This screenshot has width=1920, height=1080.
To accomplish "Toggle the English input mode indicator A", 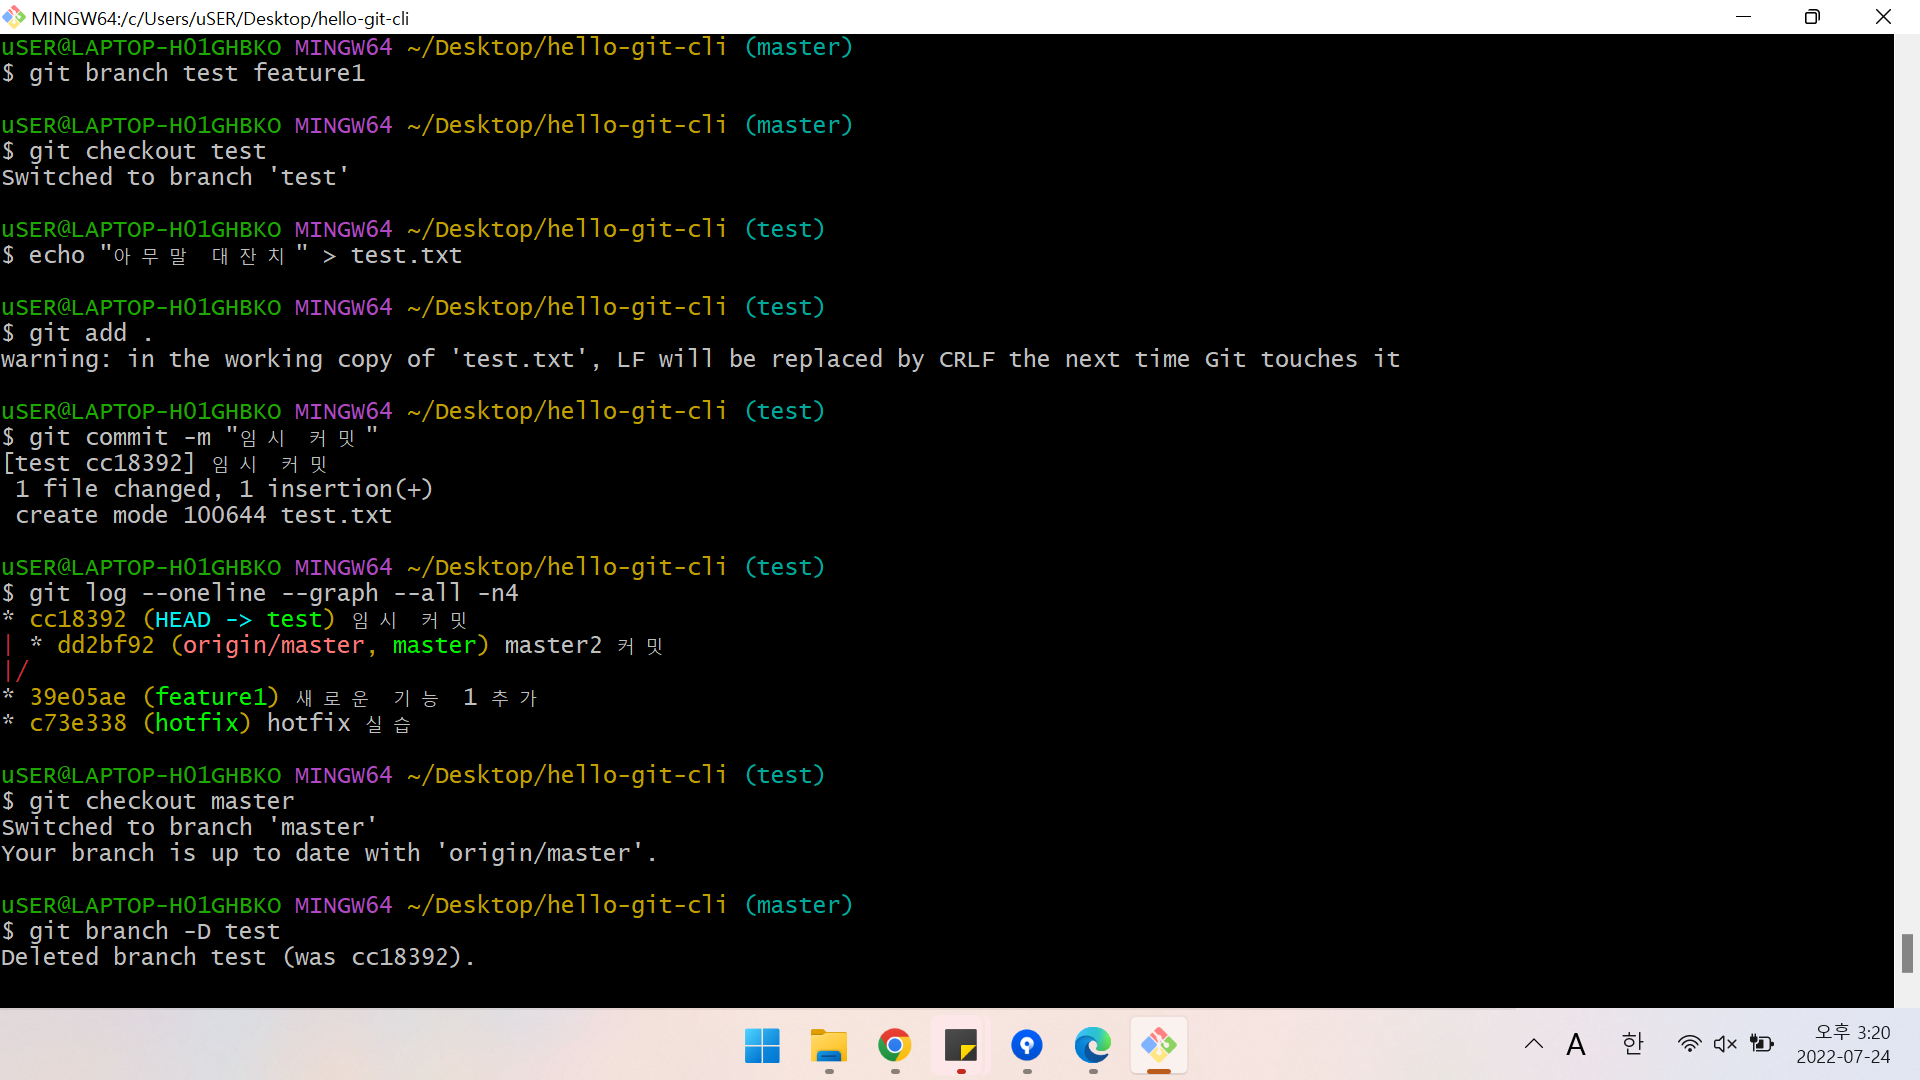I will 1576,1045.
